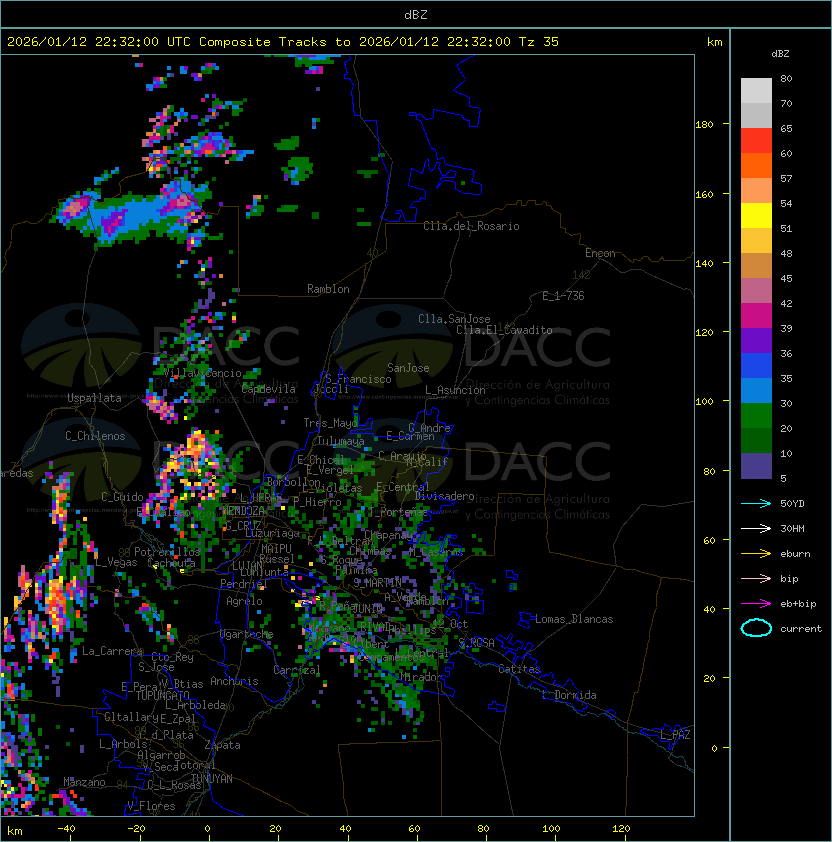The height and width of the screenshot is (842, 832).
Task: Select the orange swatch between 60 and 57
Action: click(x=756, y=165)
